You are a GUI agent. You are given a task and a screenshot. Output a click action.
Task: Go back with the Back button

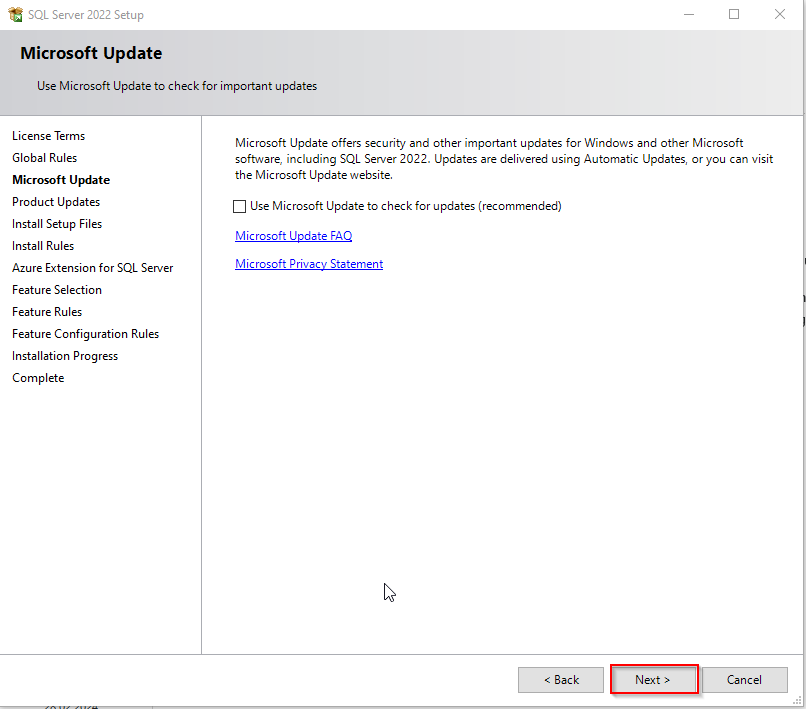coord(561,680)
